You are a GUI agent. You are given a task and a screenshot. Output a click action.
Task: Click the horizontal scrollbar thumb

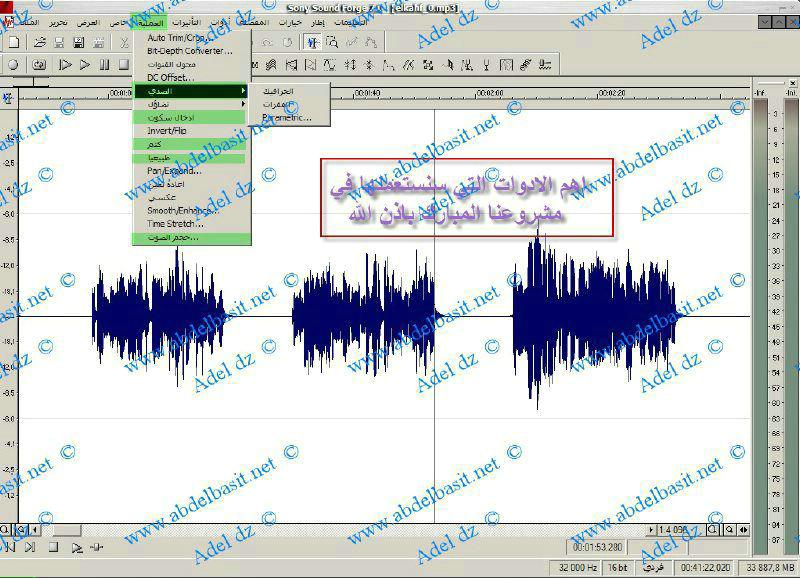click(x=67, y=530)
